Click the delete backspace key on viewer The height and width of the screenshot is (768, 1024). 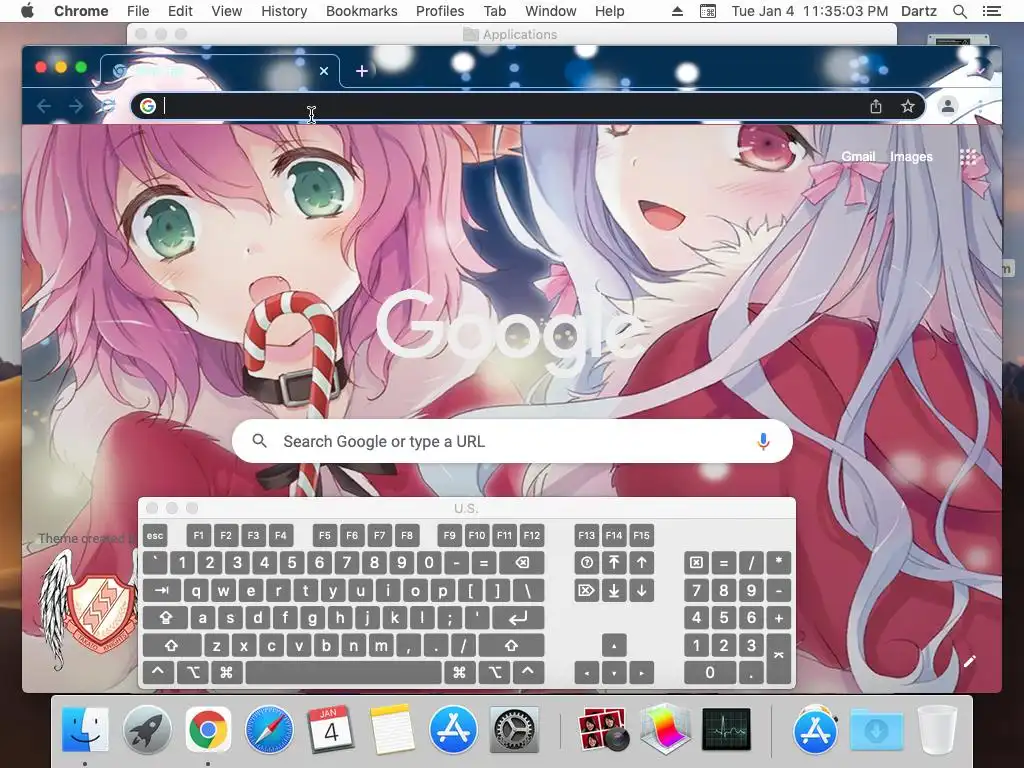point(521,563)
